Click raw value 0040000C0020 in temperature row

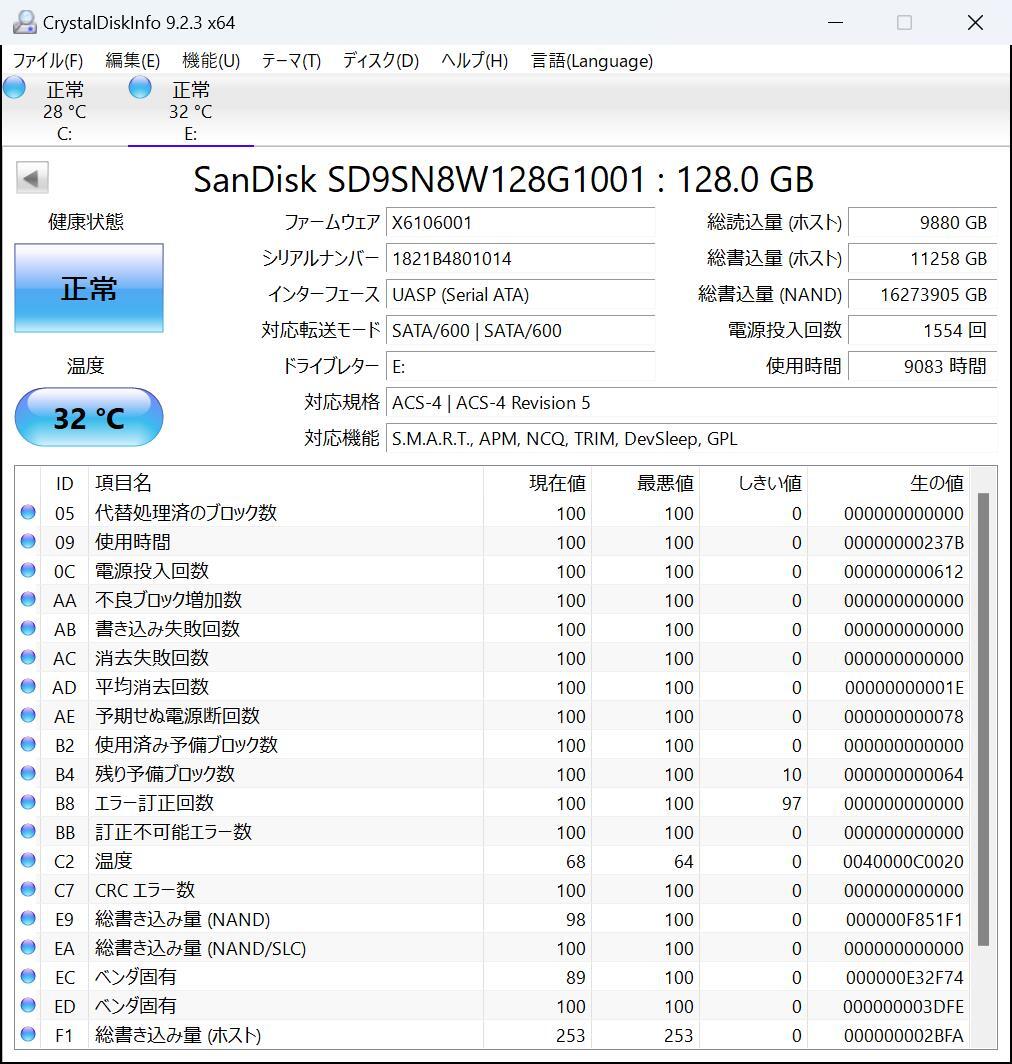click(903, 861)
